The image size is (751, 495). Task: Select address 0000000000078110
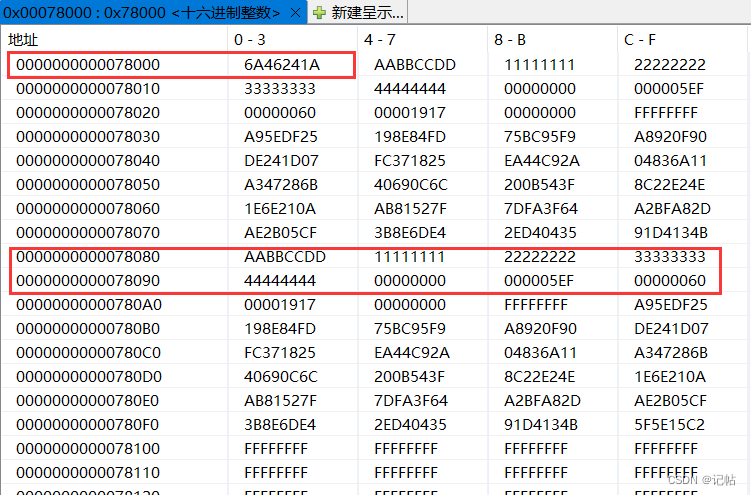click(x=88, y=472)
